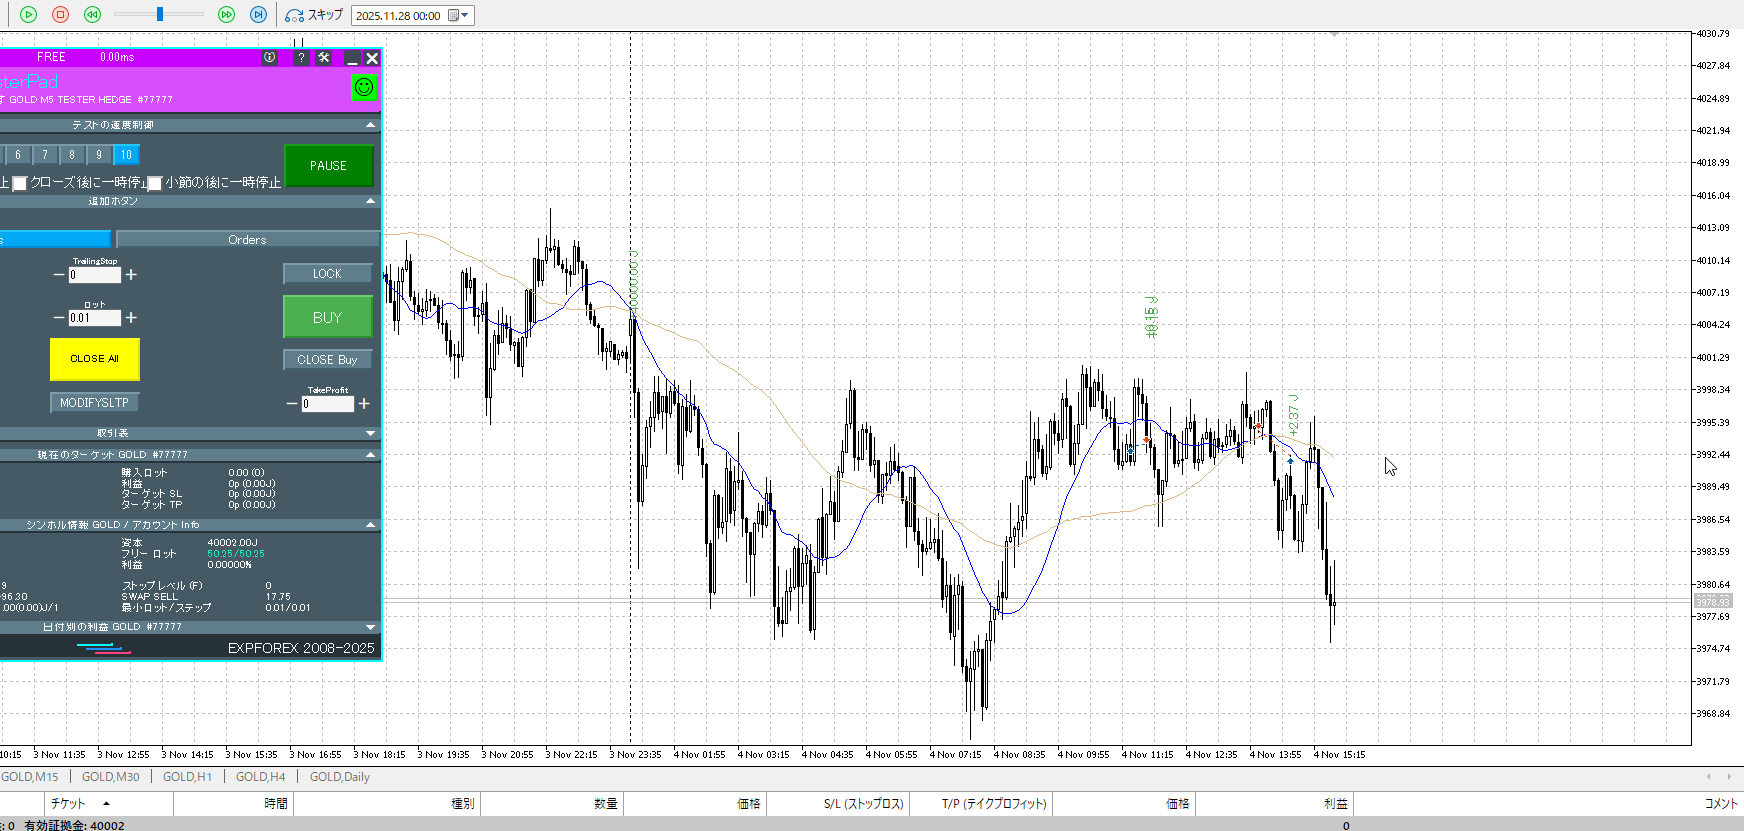The image size is (1744, 831).
Task: Click the yellow CLOSE All button
Action: coord(94,359)
